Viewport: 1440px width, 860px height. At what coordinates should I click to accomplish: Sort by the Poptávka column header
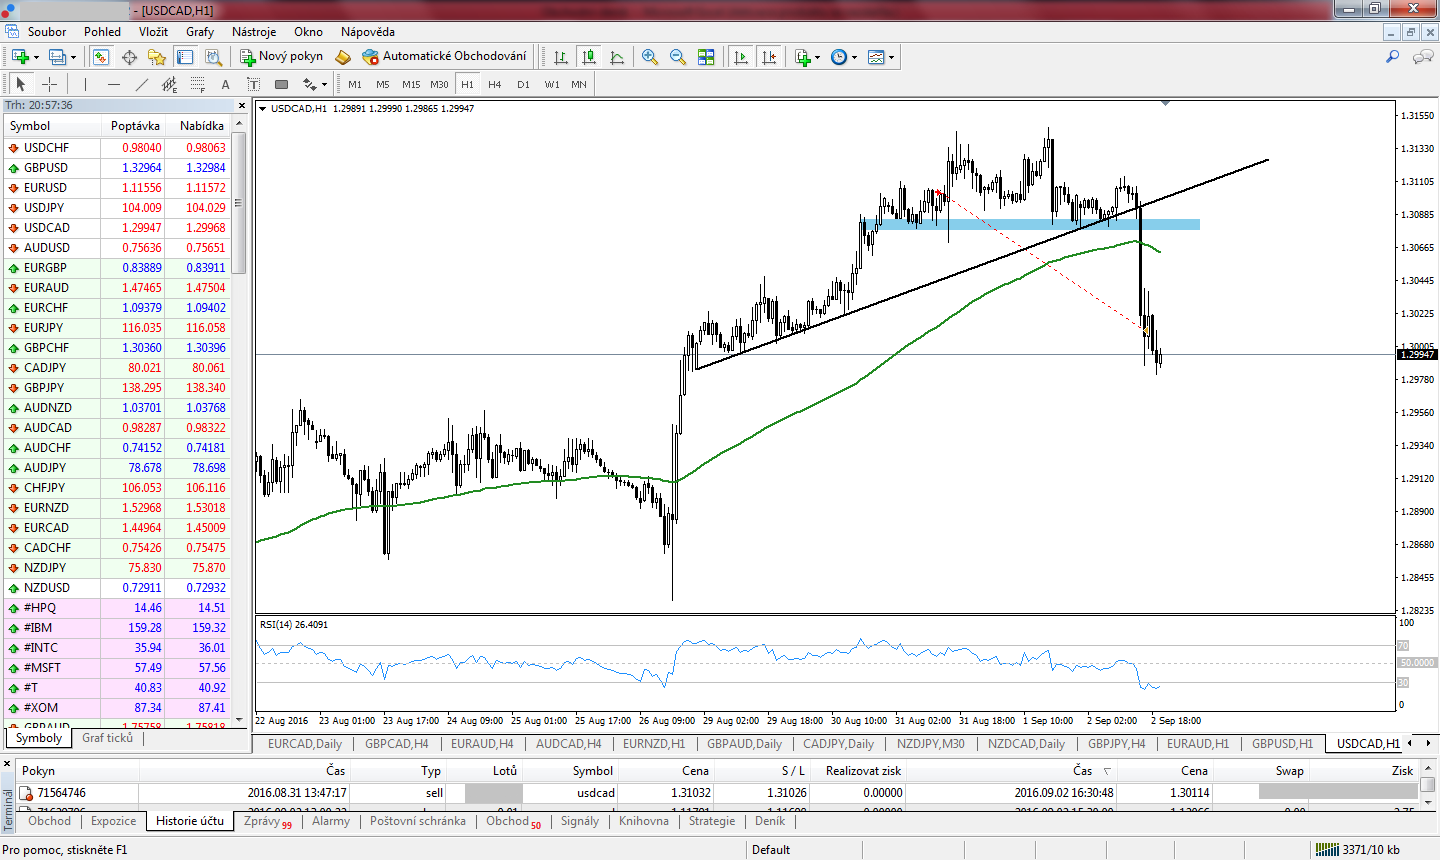pyautogui.click(x=132, y=126)
